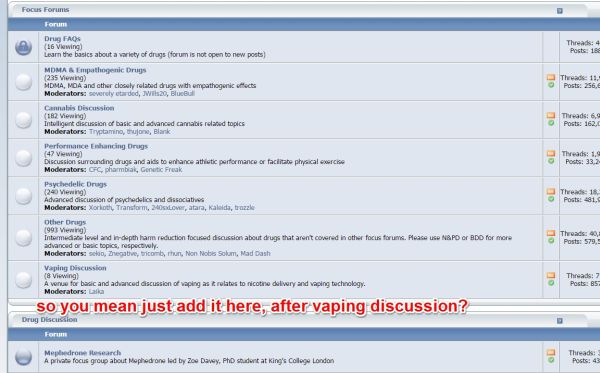Image resolution: width=600 pixels, height=373 pixels.
Task: View moderator Laika's profile
Action: click(96, 292)
